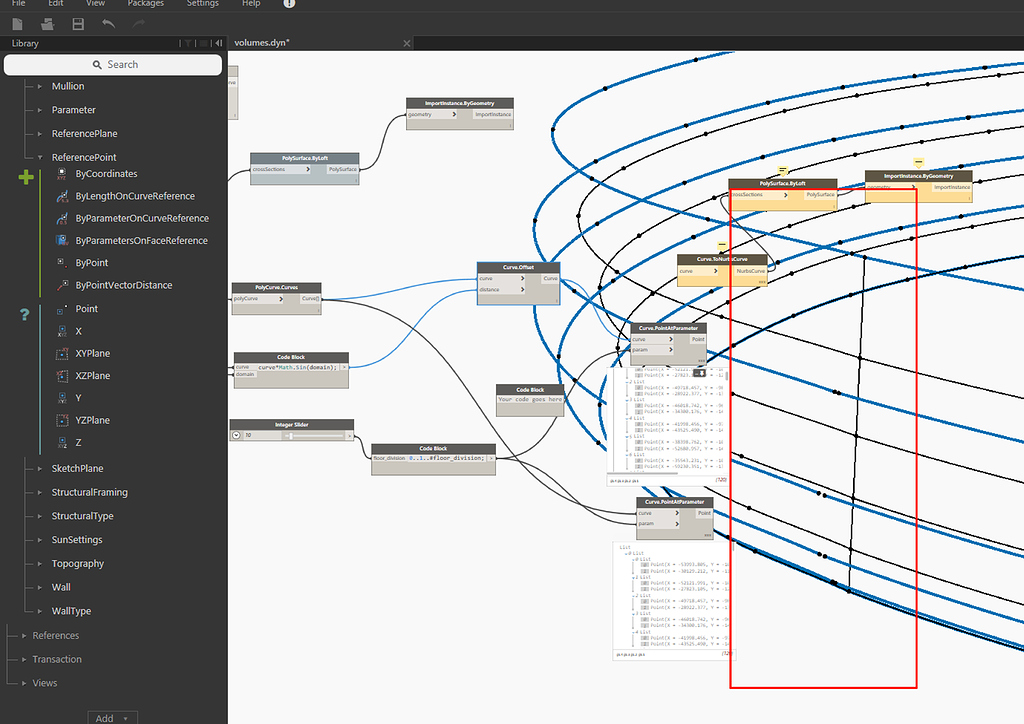Image resolution: width=1024 pixels, height=724 pixels.
Task: Click inside the library Search field
Action: tap(113, 64)
